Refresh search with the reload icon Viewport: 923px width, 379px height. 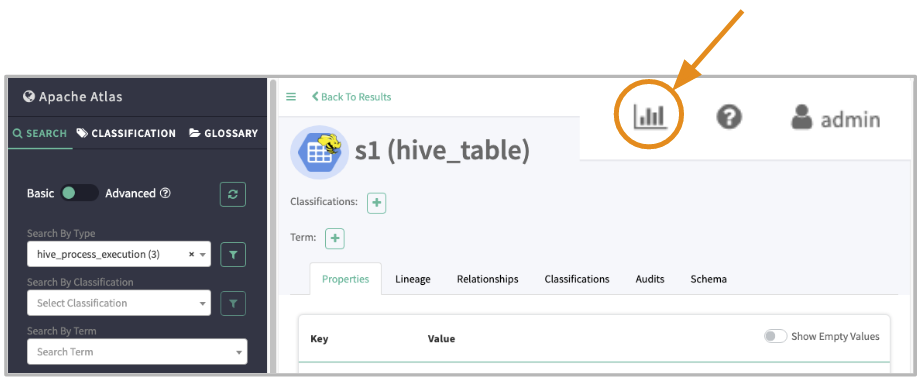(x=233, y=194)
